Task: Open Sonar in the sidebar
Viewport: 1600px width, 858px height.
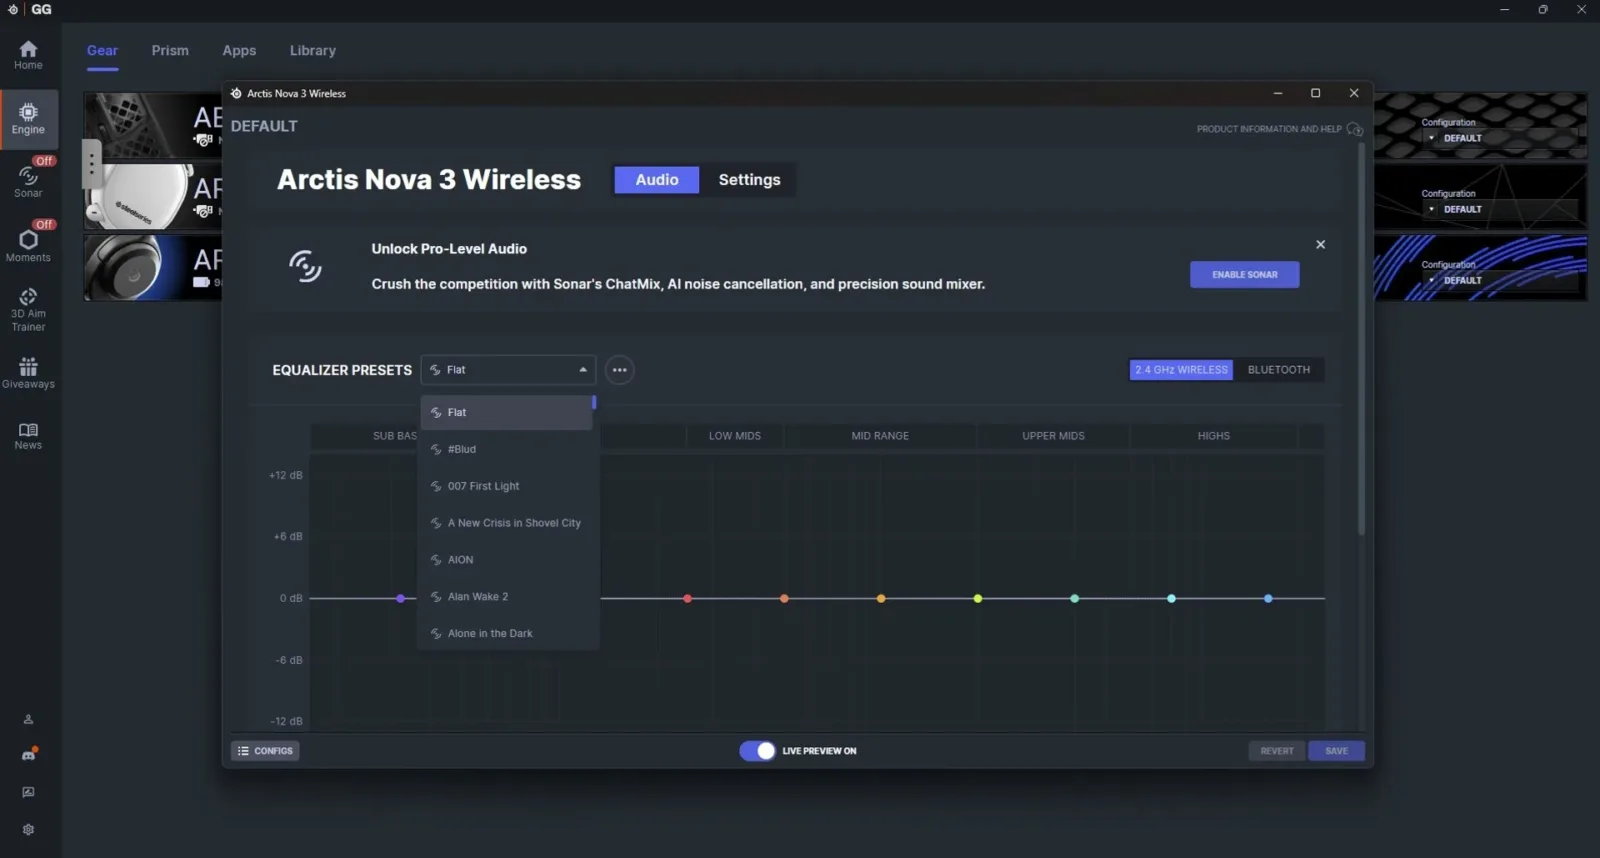Action: click(28, 180)
